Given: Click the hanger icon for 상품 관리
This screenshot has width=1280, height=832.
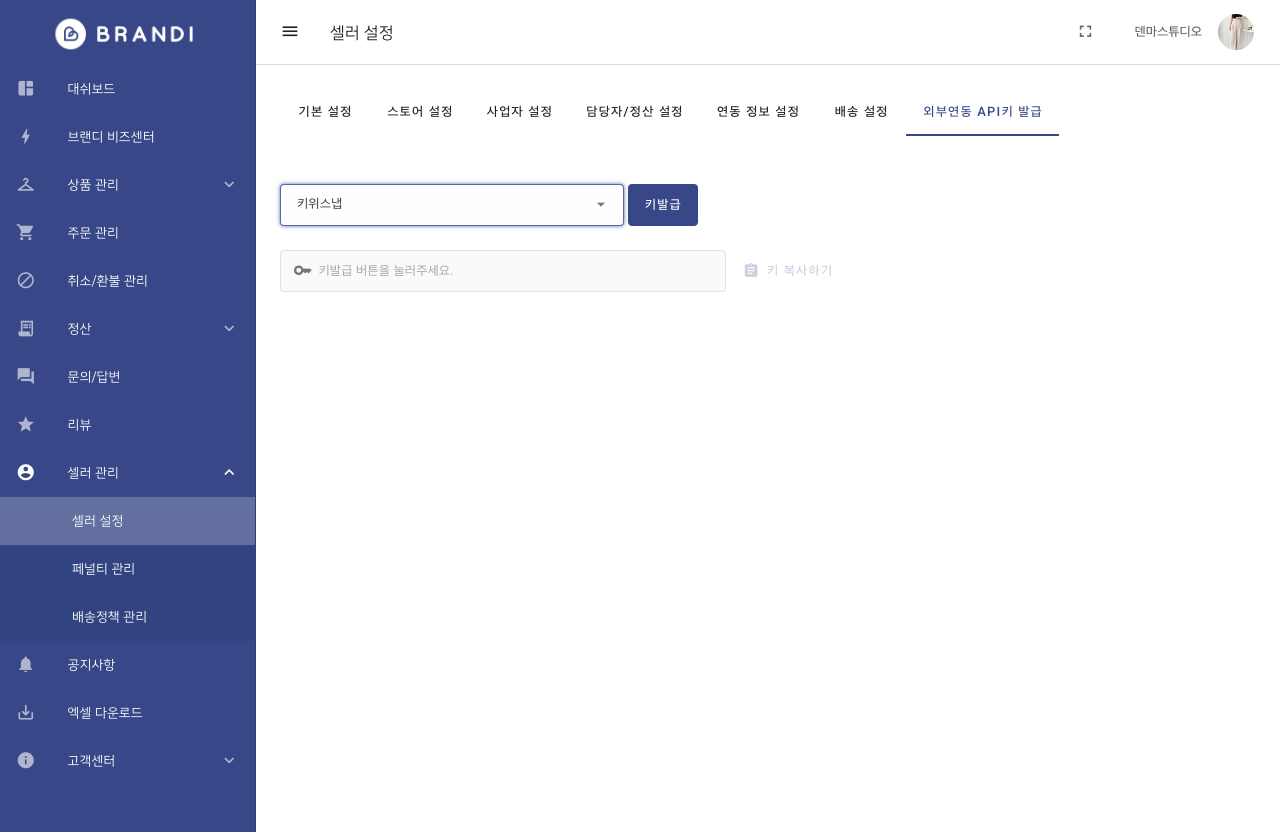Looking at the screenshot, I should pyautogui.click(x=26, y=184).
